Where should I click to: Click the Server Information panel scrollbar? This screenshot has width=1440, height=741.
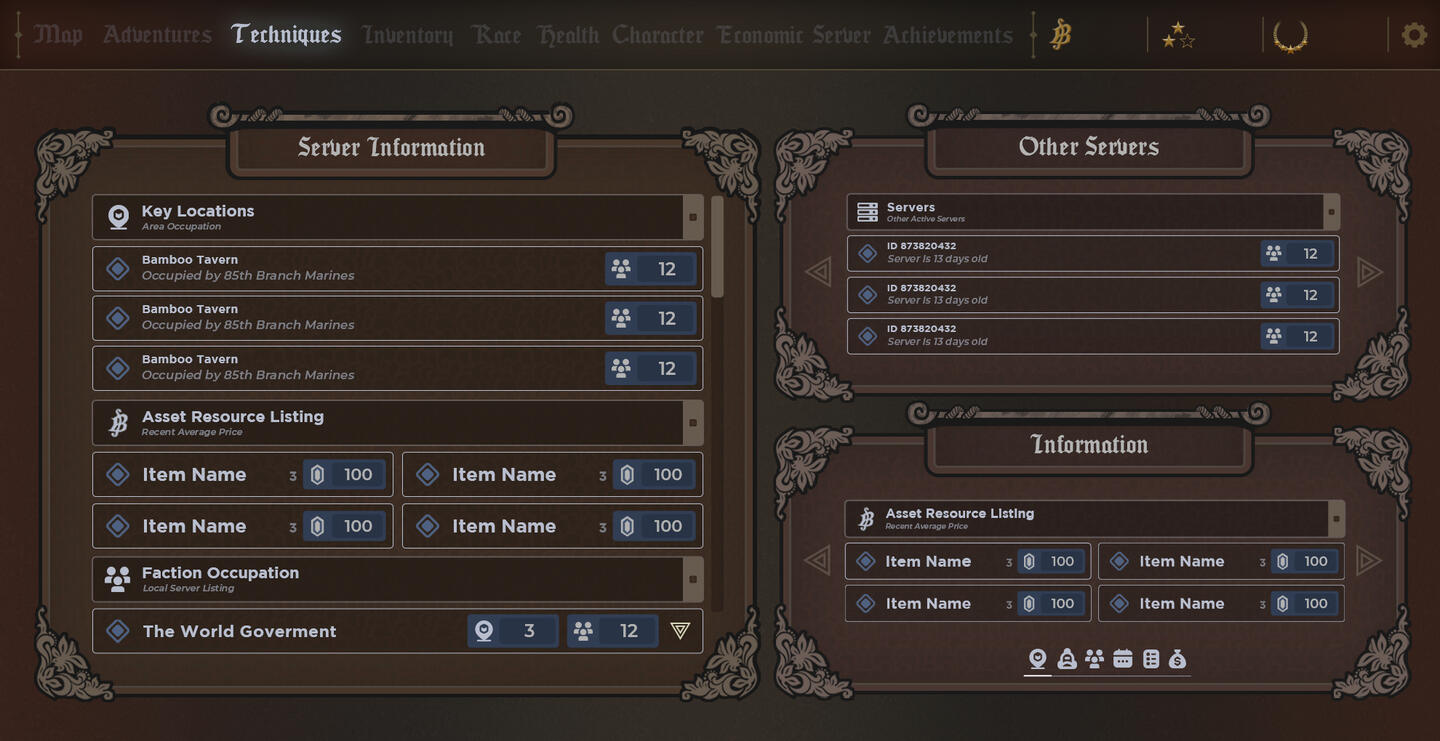(717, 246)
